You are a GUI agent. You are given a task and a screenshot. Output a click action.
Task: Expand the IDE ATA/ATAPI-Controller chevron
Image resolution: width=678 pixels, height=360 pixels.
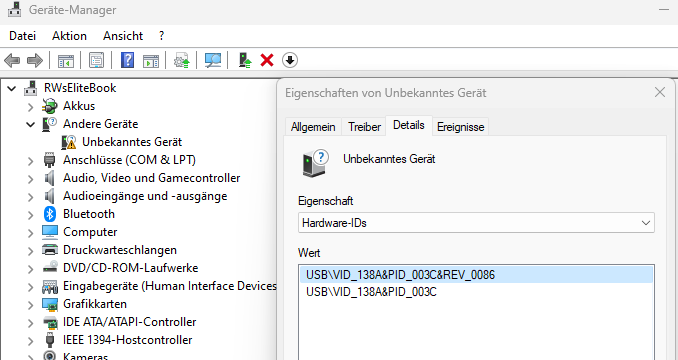pos(30,323)
